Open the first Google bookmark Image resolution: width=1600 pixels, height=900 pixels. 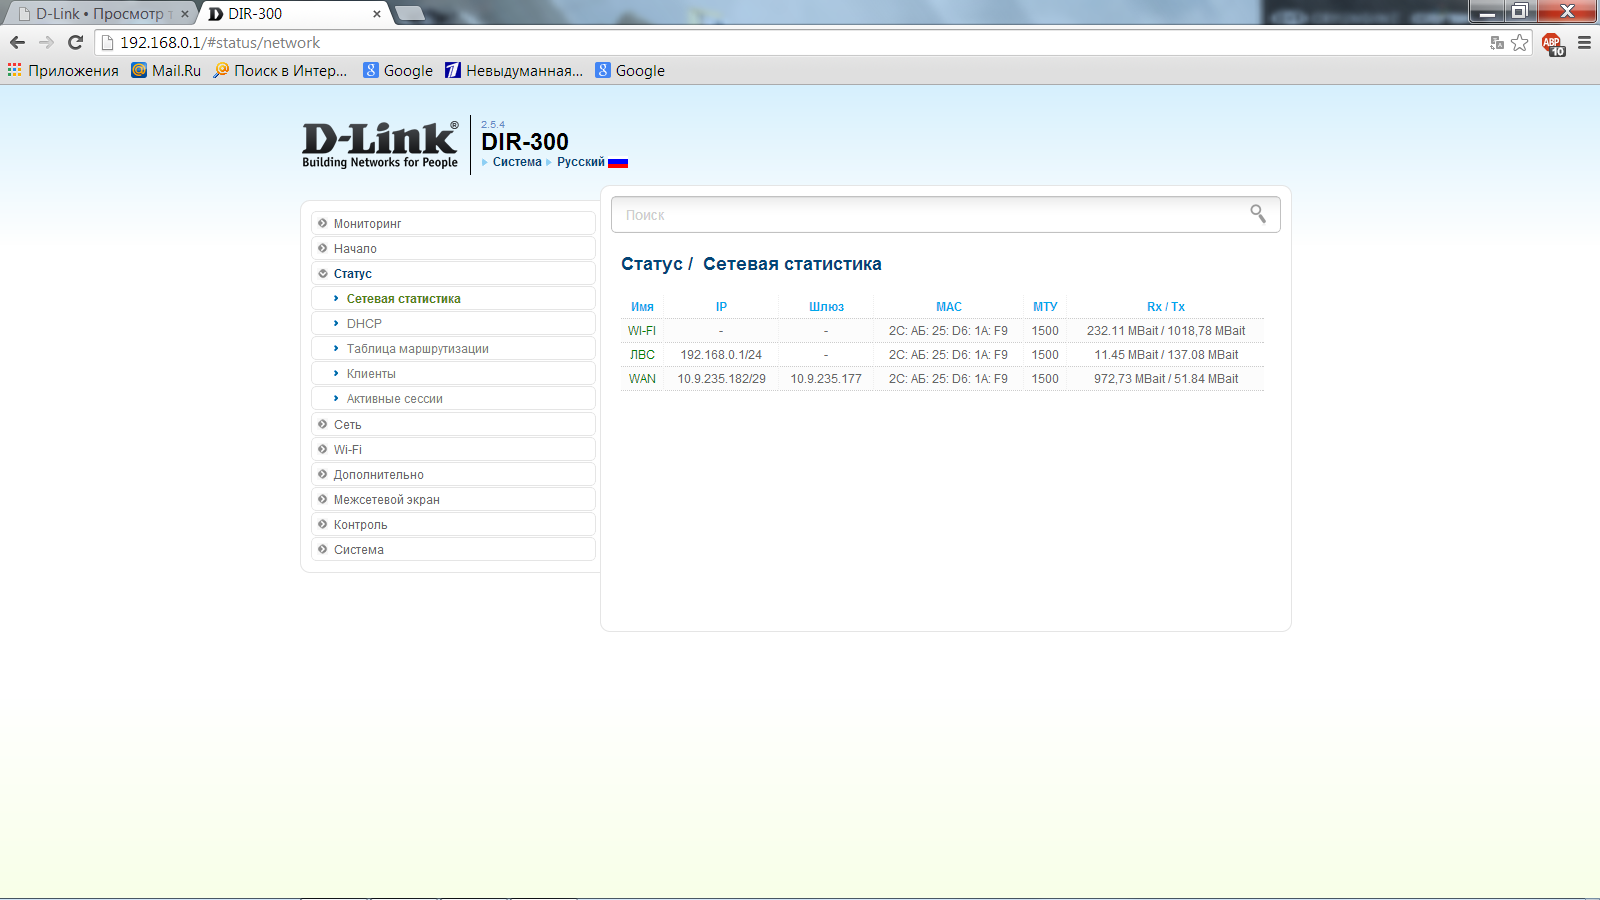point(398,70)
